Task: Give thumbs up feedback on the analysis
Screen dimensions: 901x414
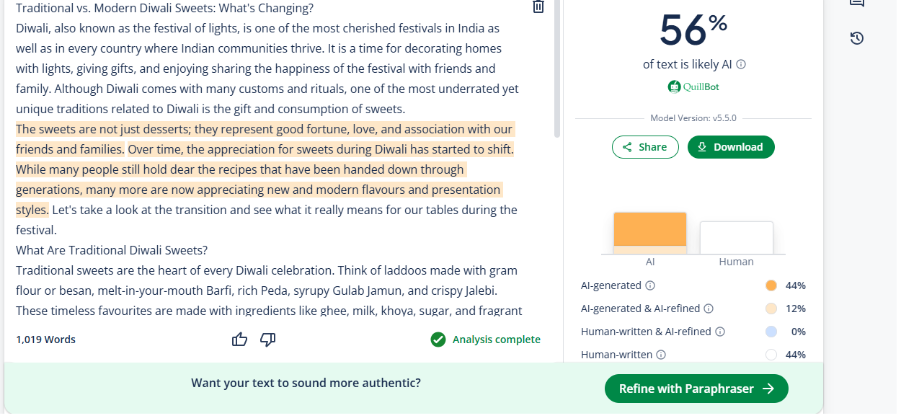Action: [x=239, y=340]
